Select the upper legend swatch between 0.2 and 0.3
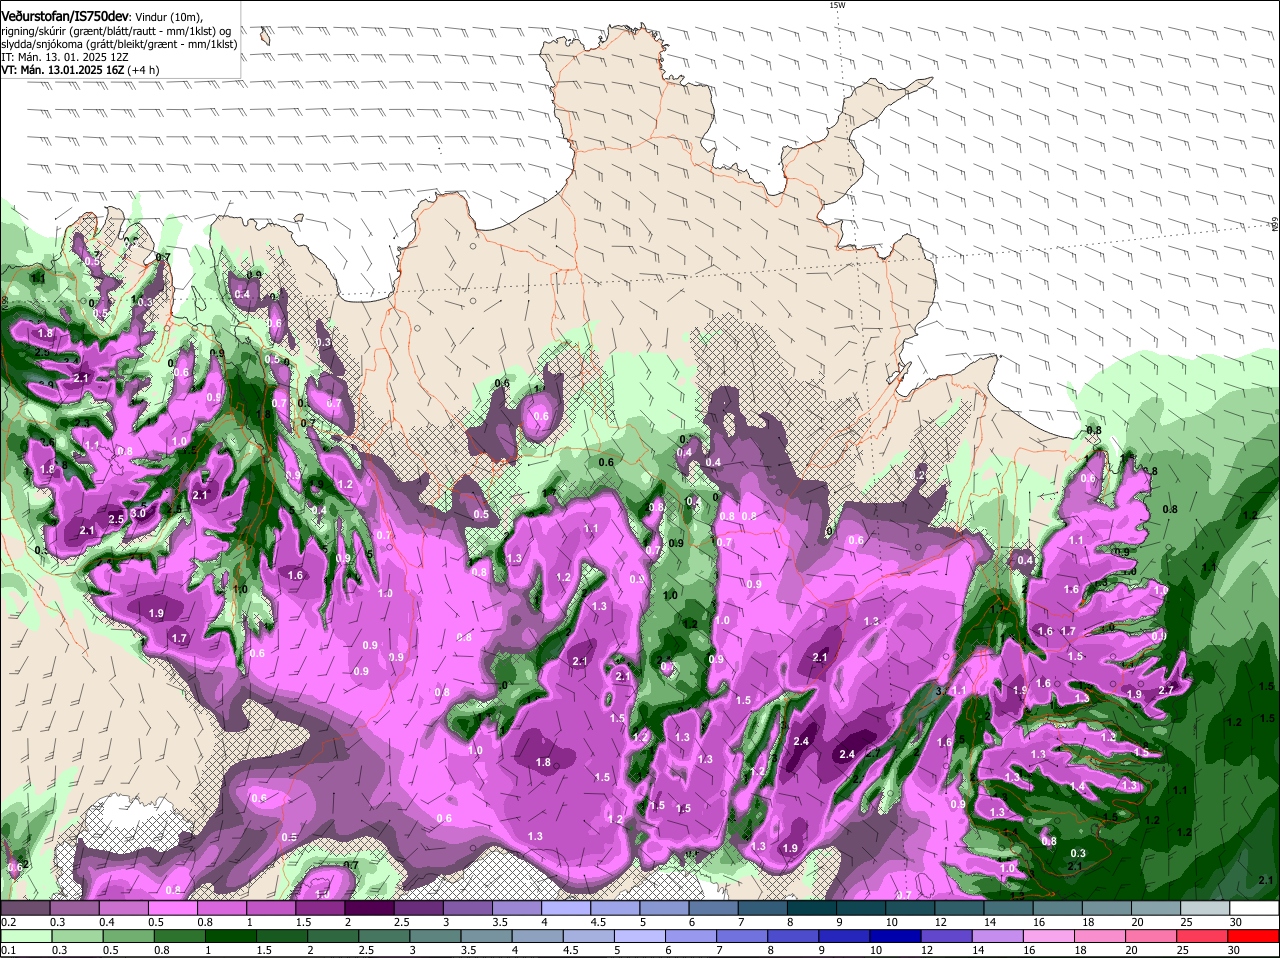The image size is (1280, 958). point(27,909)
